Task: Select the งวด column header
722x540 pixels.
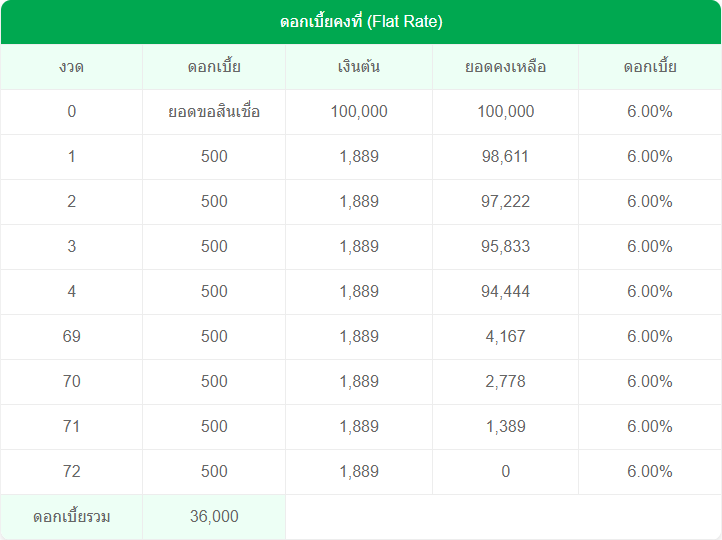Action: pyautogui.click(x=71, y=67)
